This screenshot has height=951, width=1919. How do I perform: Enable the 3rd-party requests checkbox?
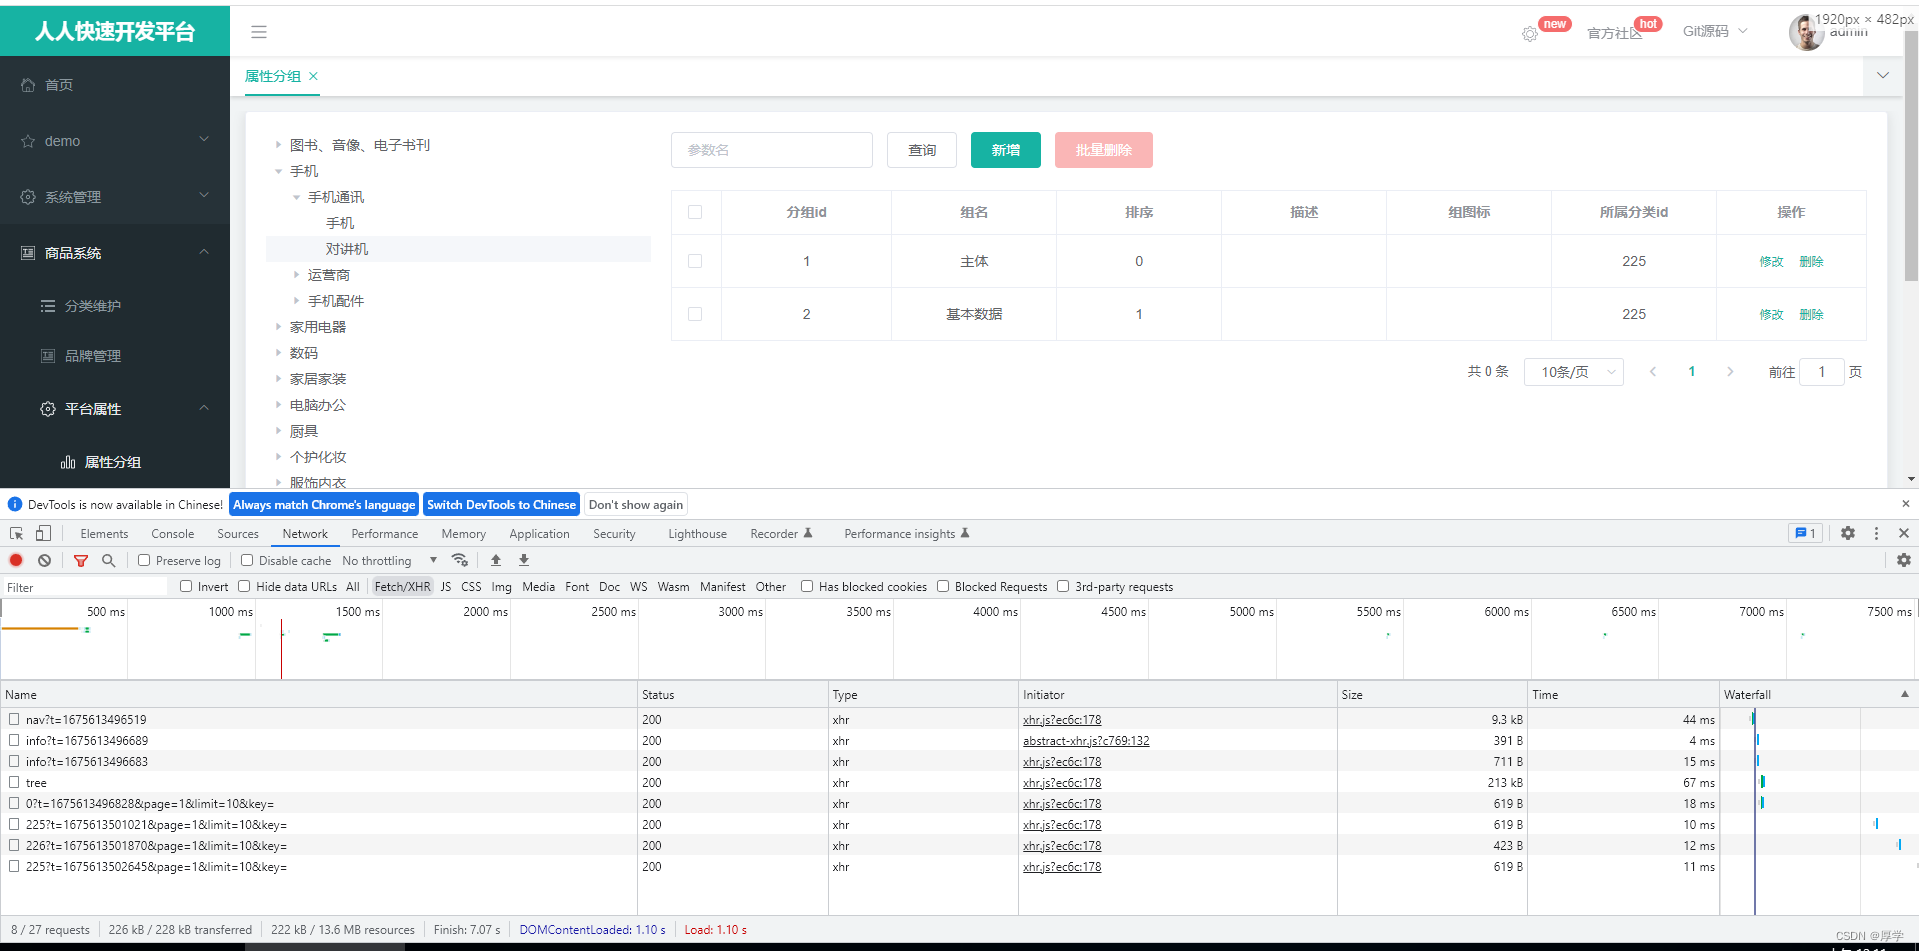pos(1063,587)
